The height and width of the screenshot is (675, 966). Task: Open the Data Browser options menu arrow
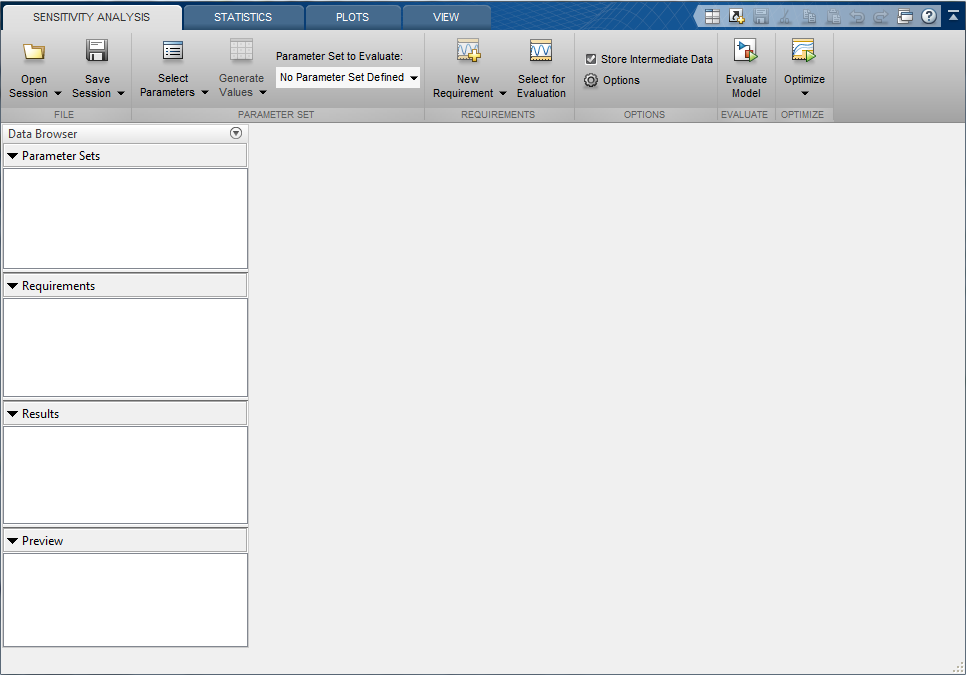(x=236, y=133)
